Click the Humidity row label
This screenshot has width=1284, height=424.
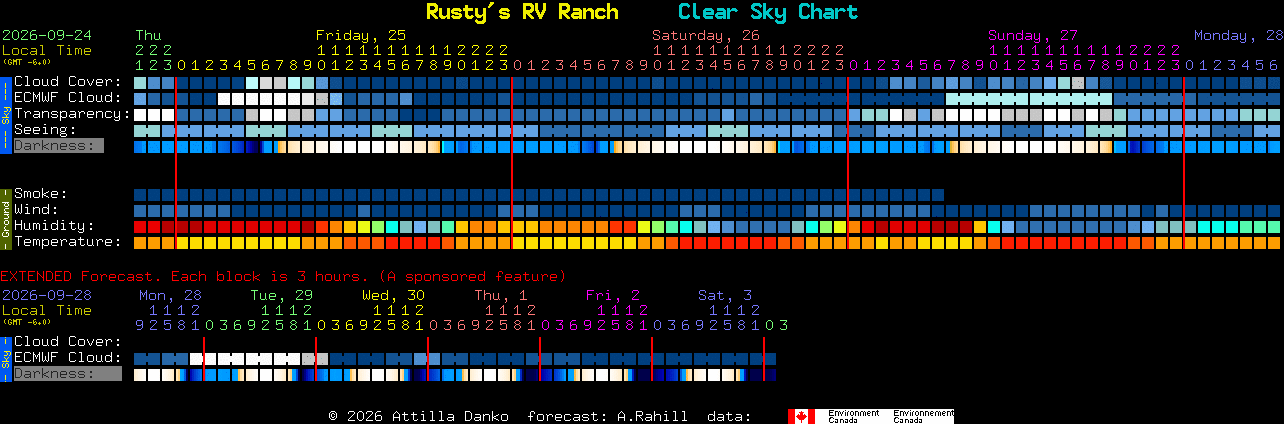[54, 225]
